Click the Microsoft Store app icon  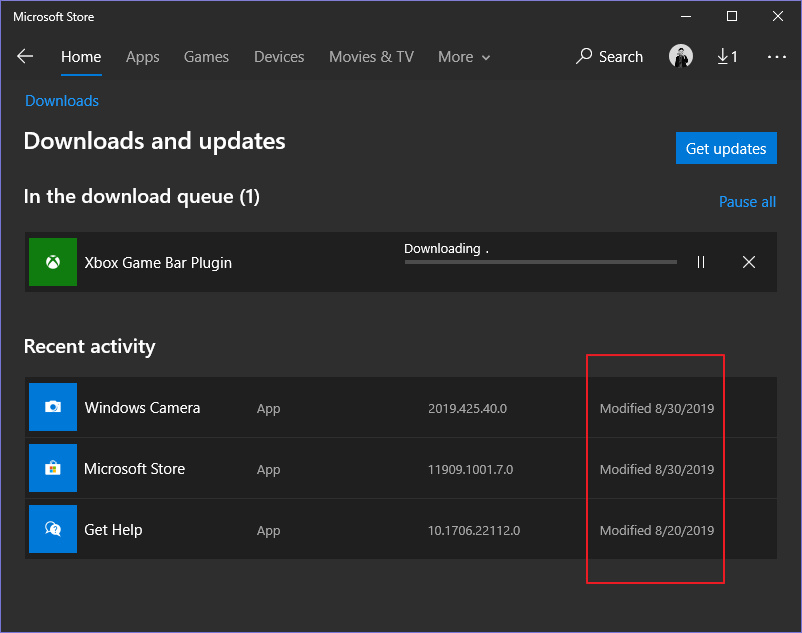53,468
